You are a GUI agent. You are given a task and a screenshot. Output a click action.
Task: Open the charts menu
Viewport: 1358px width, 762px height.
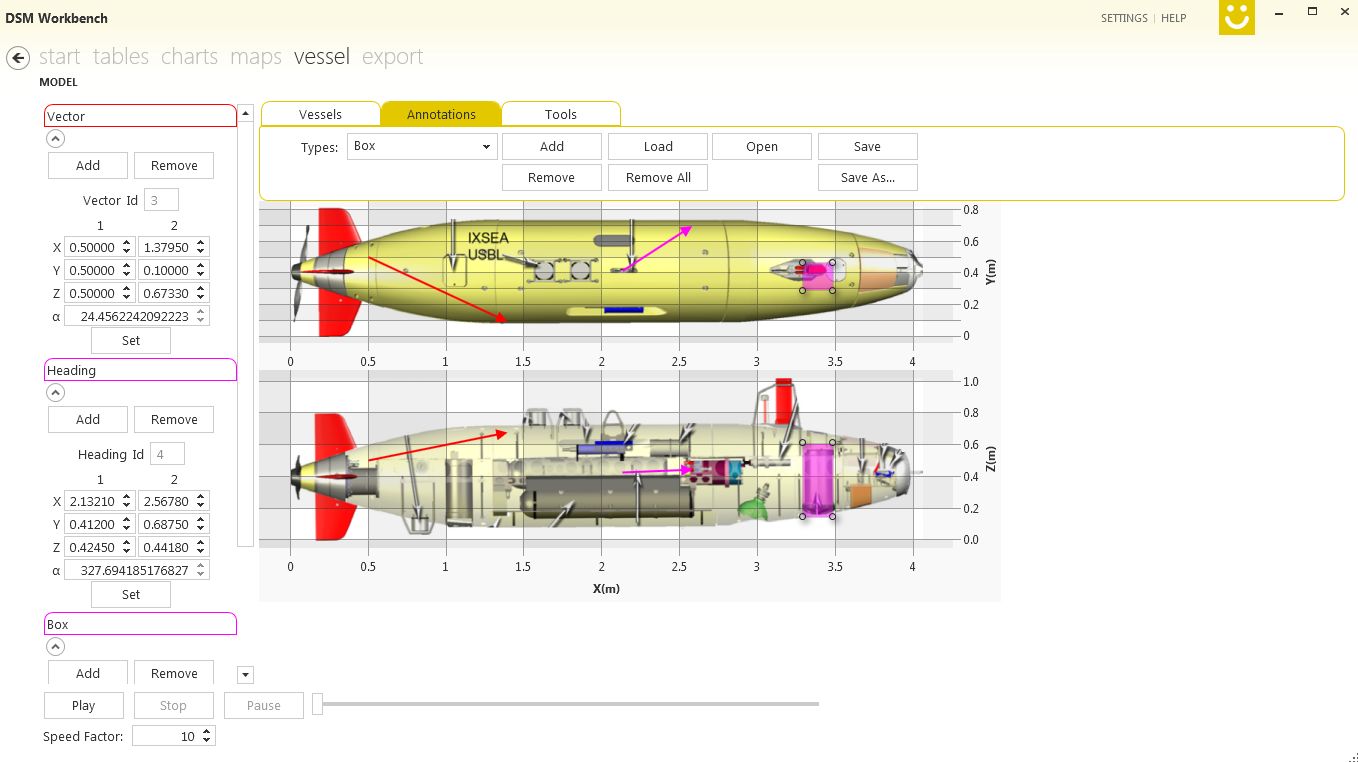189,57
